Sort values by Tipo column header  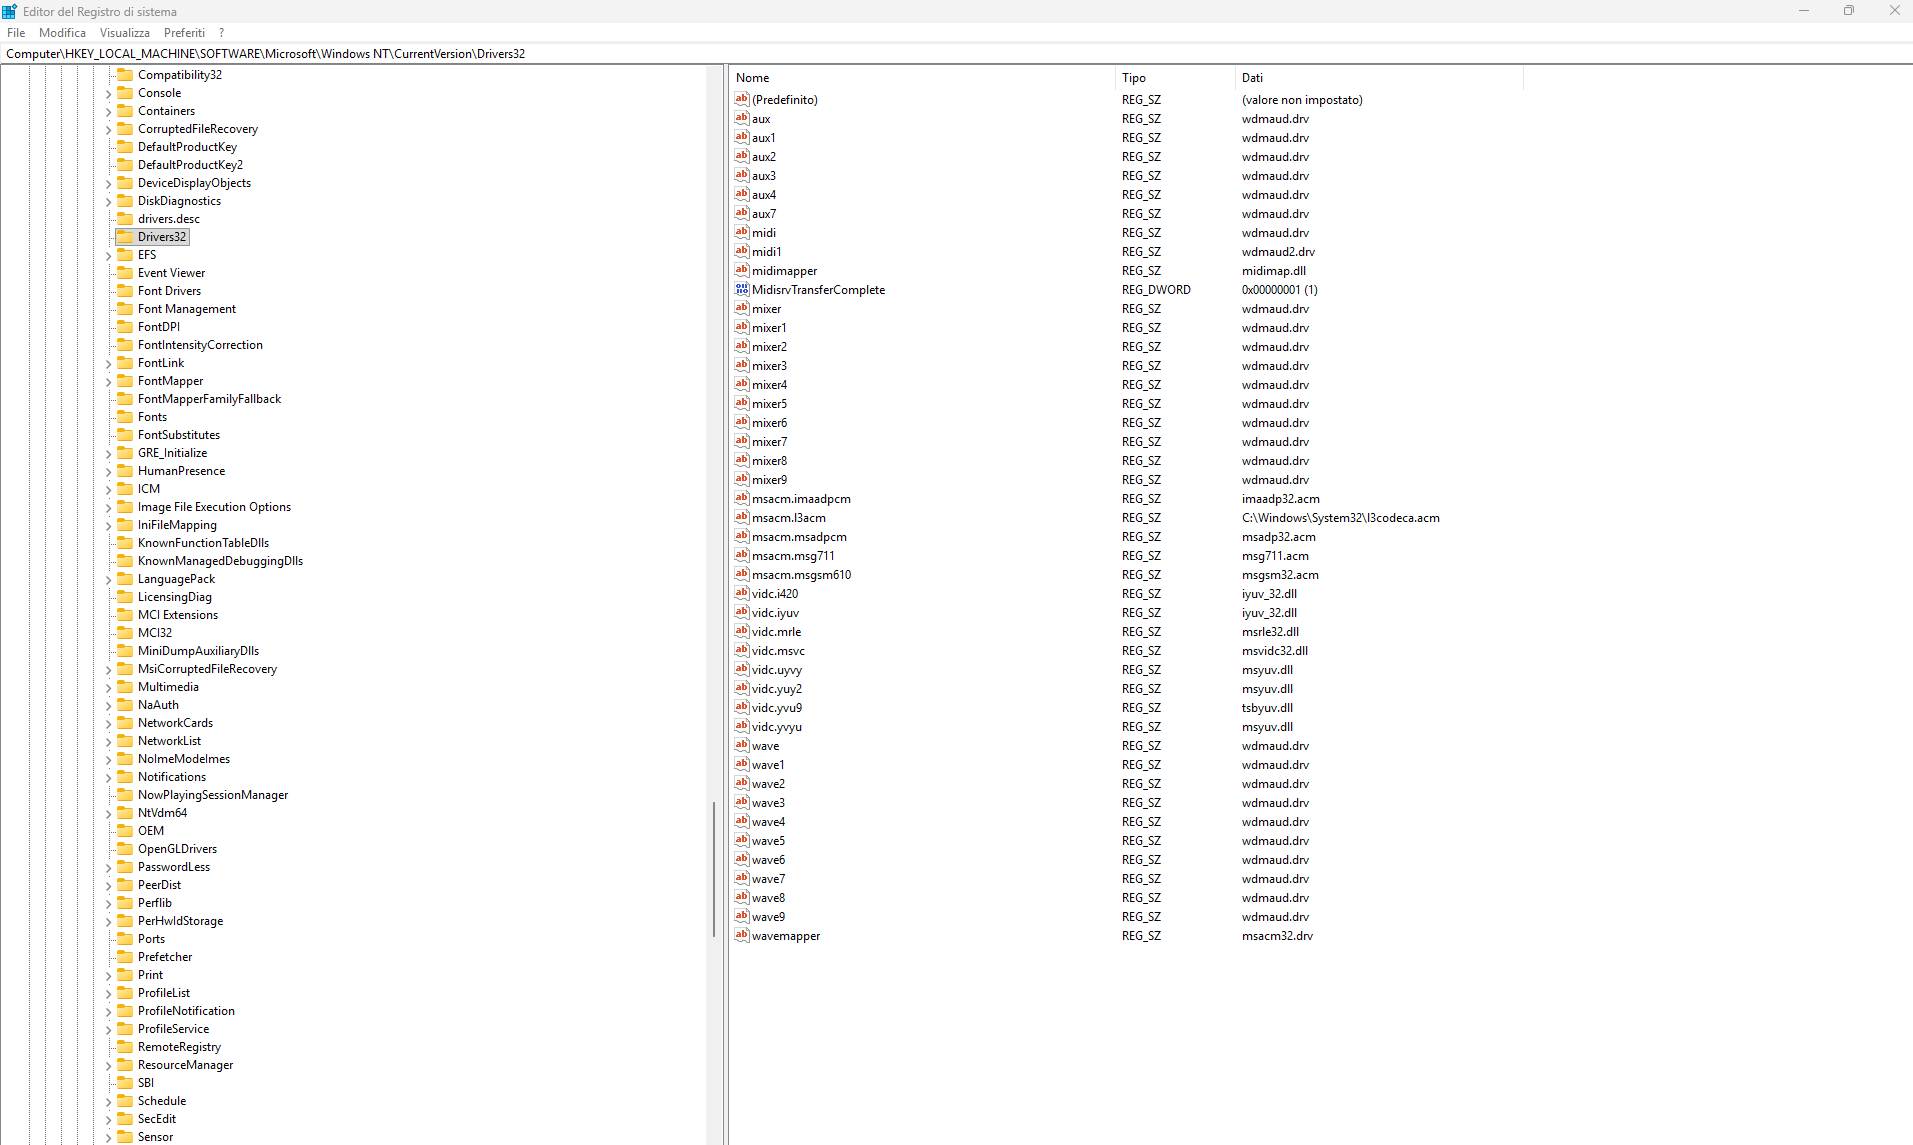click(1175, 78)
